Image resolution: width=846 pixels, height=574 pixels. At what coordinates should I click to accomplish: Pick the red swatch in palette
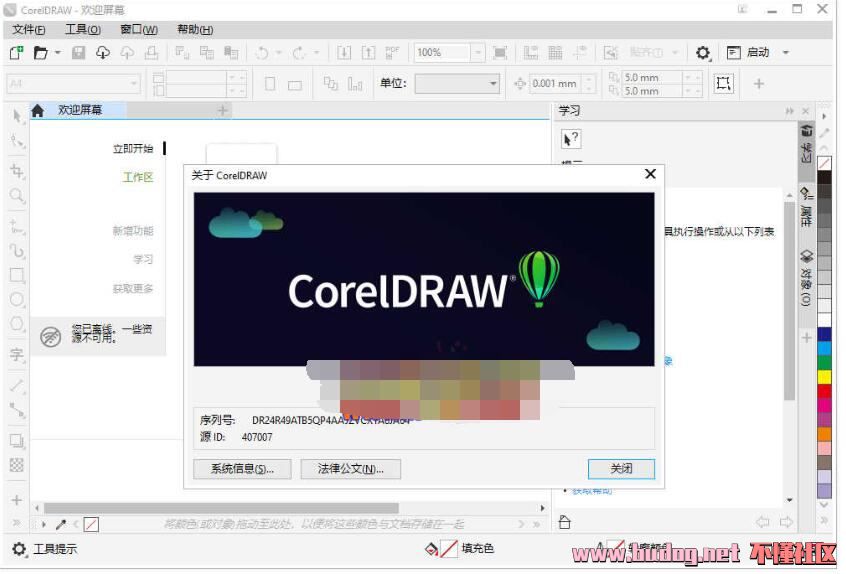(824, 391)
